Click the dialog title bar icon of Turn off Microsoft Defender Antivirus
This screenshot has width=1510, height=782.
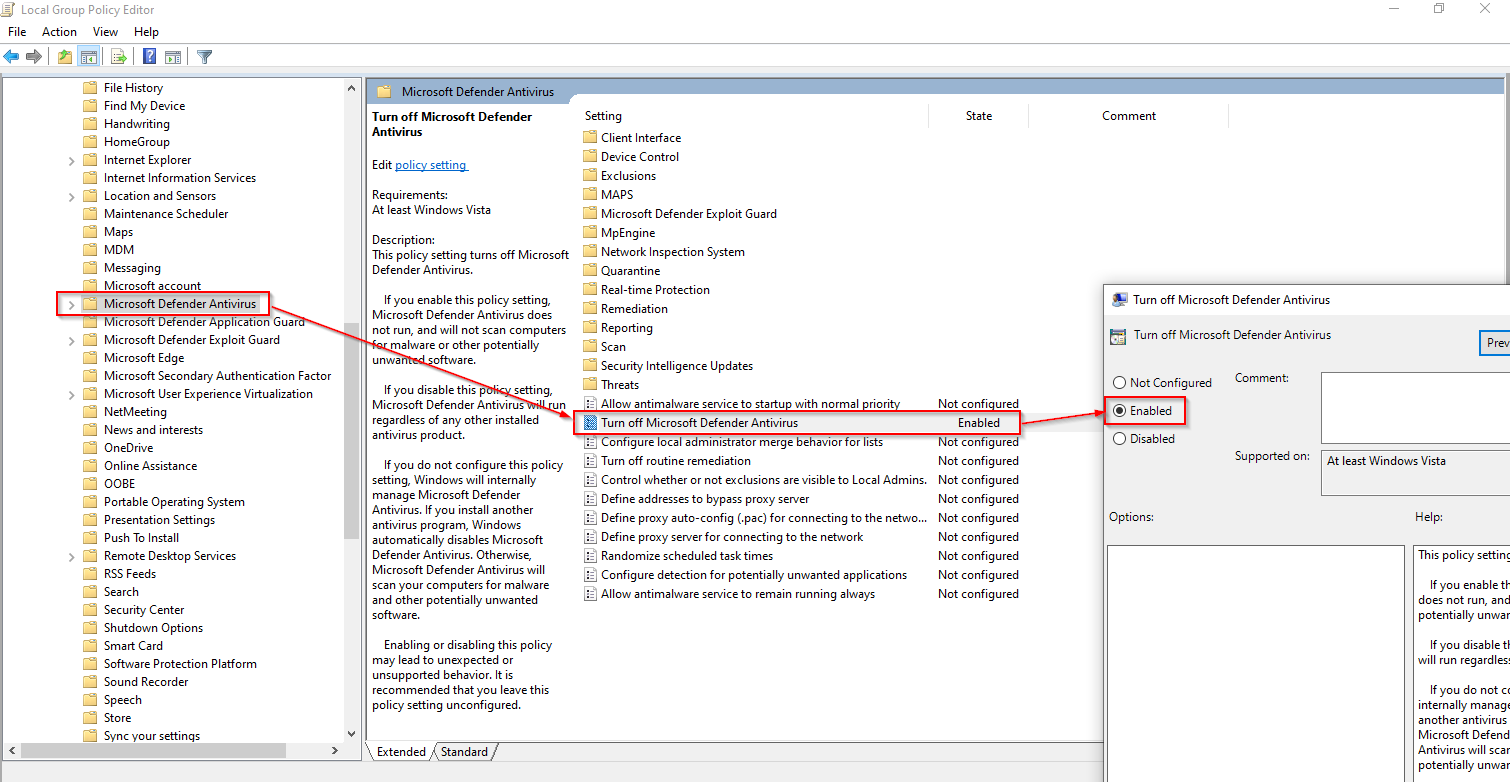point(1119,300)
